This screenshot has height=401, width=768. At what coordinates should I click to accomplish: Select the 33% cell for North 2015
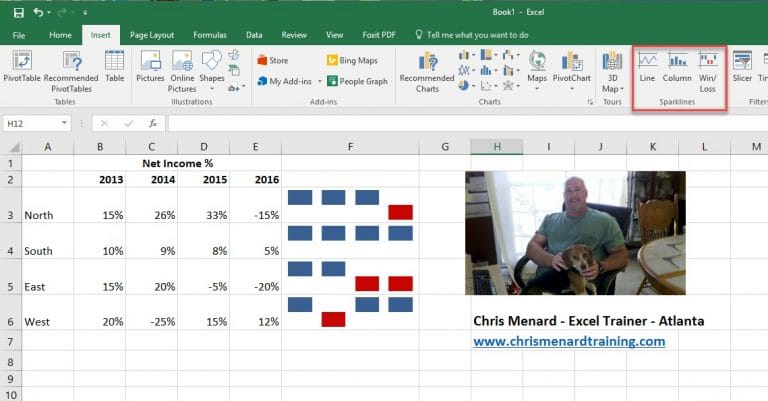point(203,205)
